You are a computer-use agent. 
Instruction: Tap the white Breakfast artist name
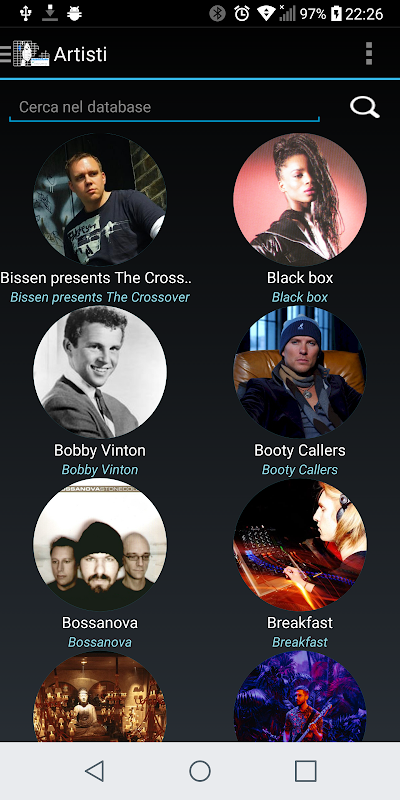(x=300, y=622)
